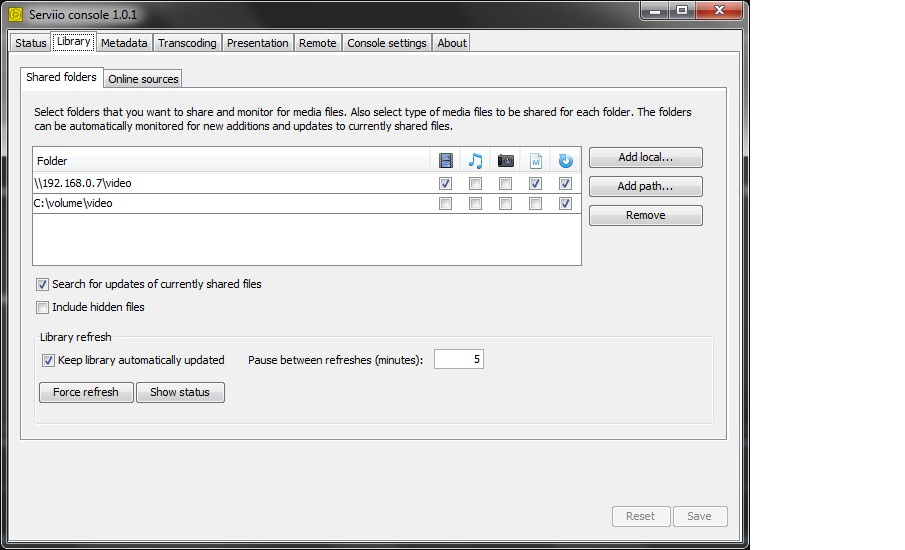Toggle Keep library automatically updated
The height and width of the screenshot is (550, 905).
click(x=48, y=361)
